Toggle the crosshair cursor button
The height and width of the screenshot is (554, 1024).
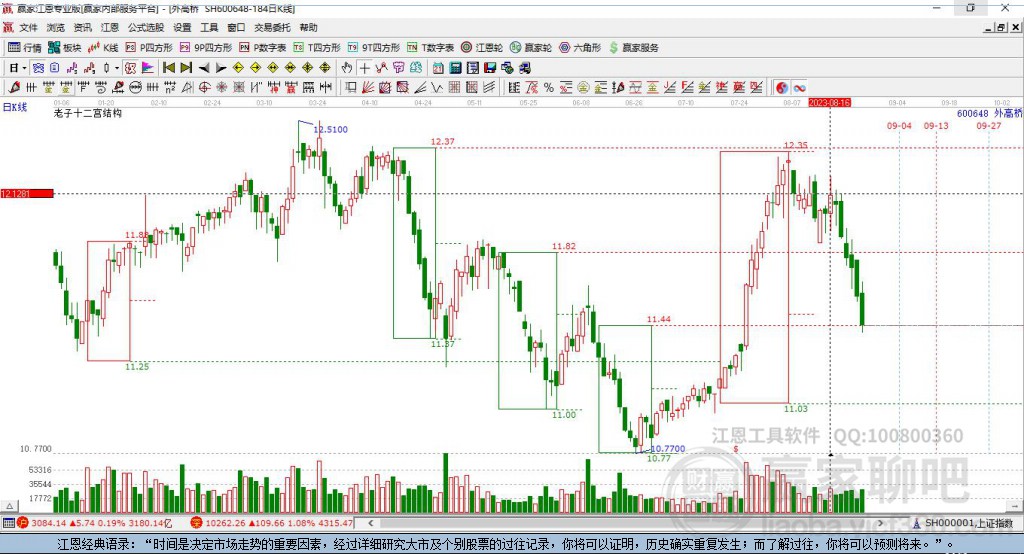[364, 68]
